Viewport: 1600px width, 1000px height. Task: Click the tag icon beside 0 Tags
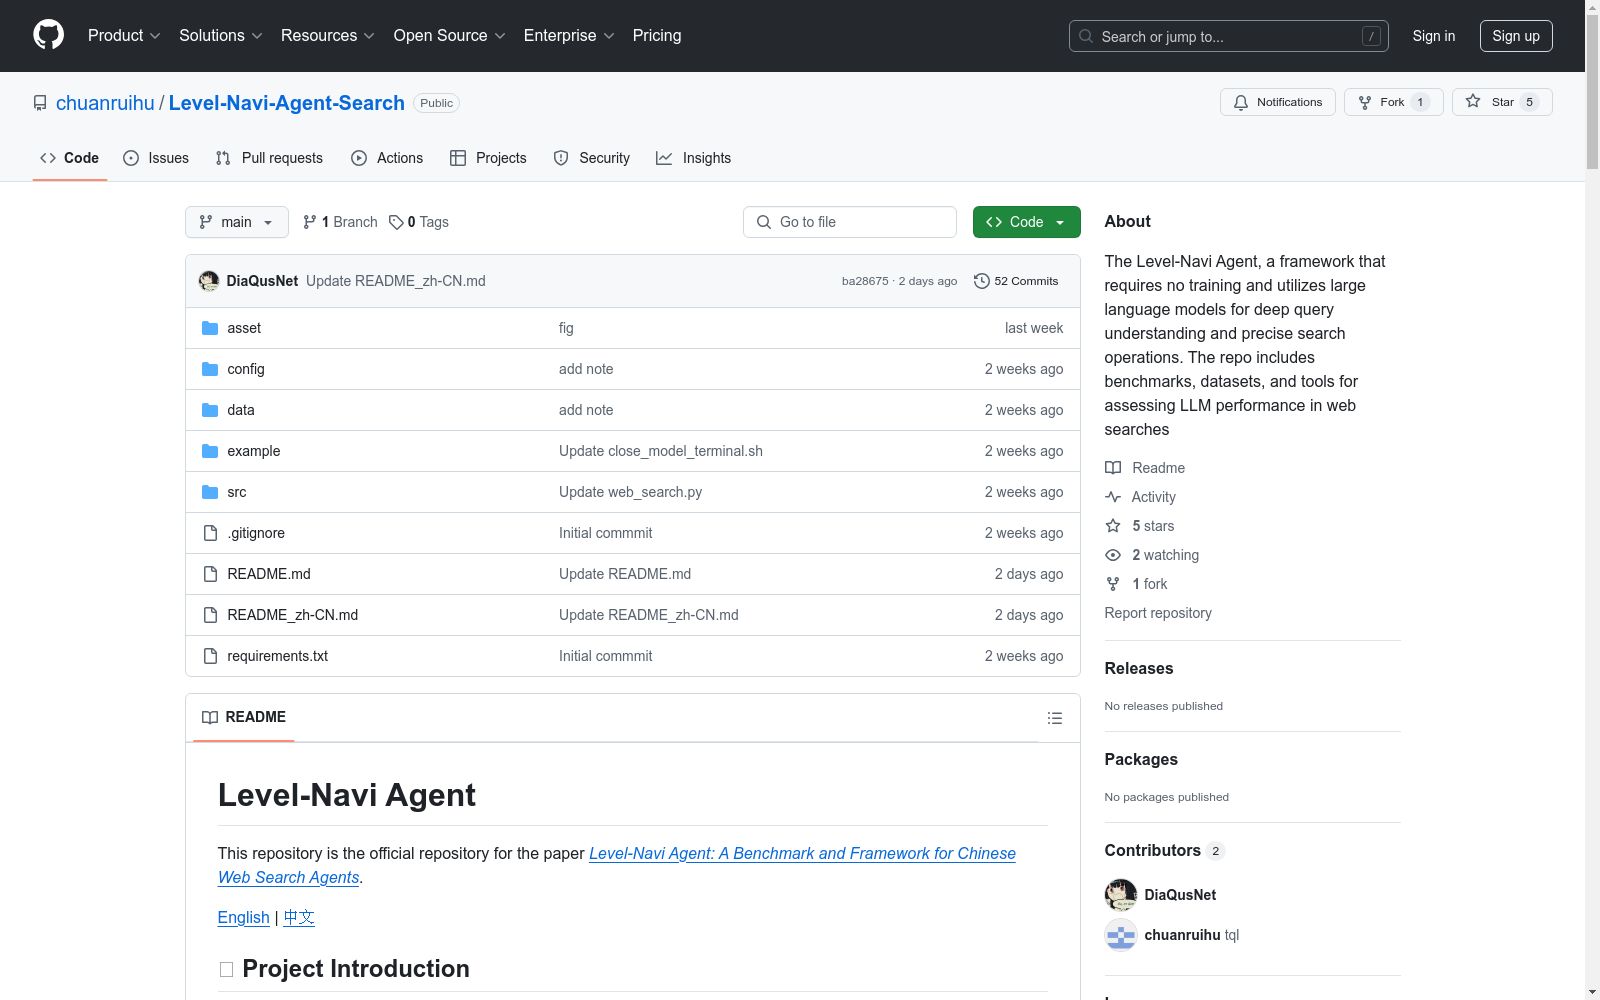[396, 222]
